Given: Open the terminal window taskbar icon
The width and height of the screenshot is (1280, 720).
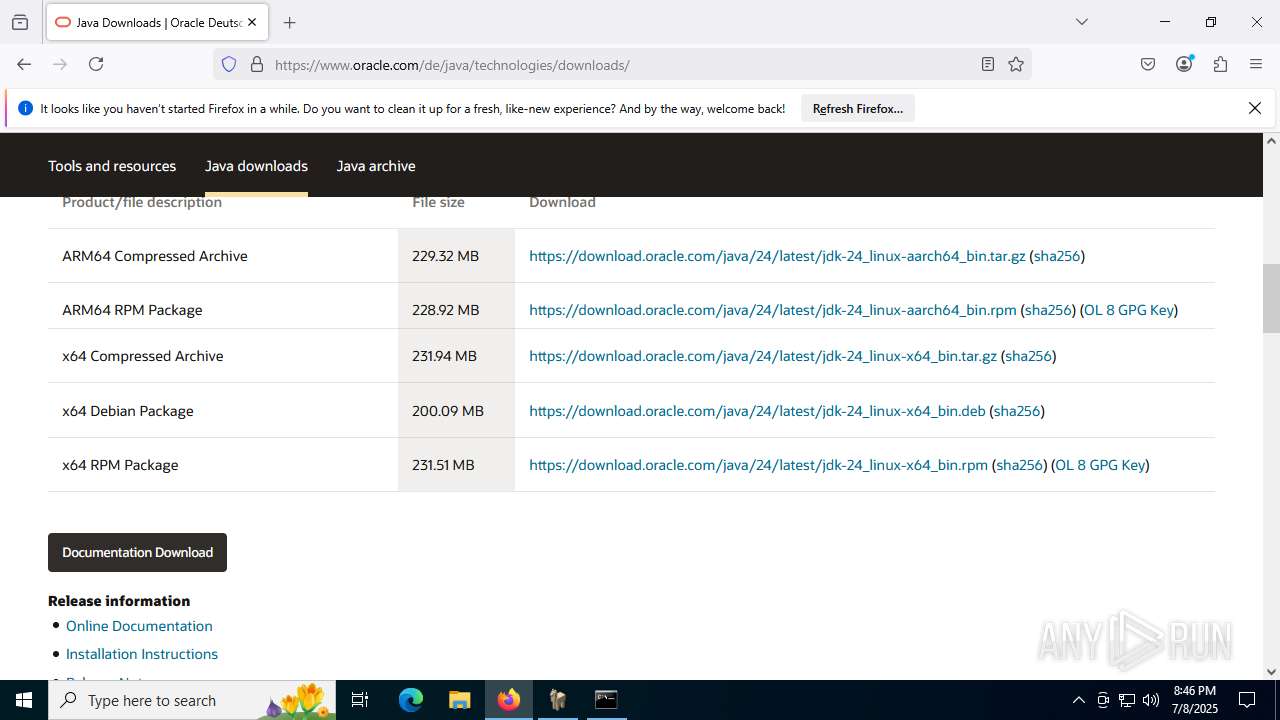Looking at the screenshot, I should [x=606, y=700].
